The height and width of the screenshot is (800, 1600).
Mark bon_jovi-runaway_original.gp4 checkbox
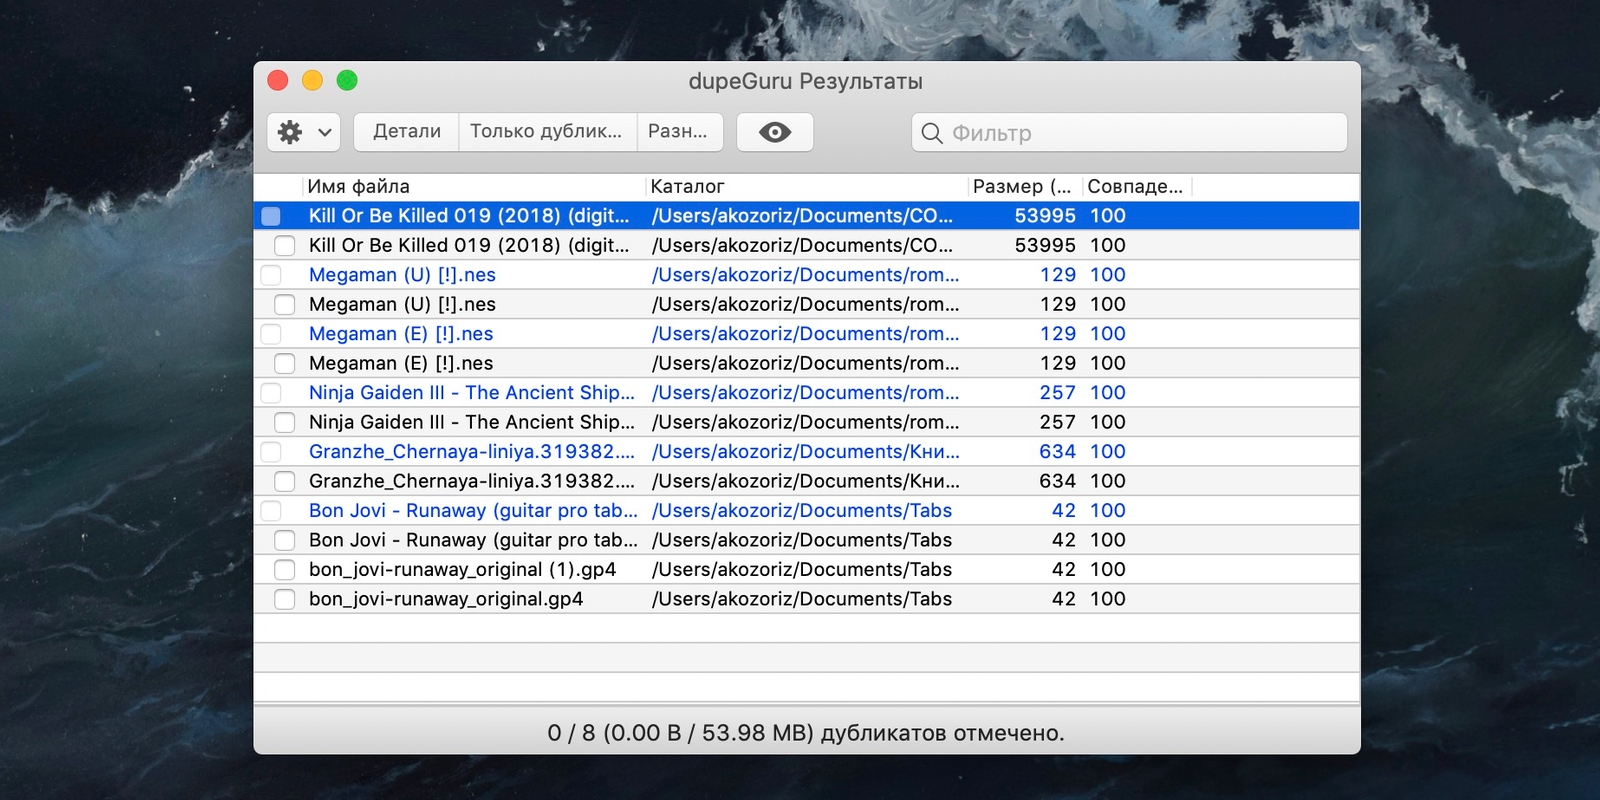[285, 599]
